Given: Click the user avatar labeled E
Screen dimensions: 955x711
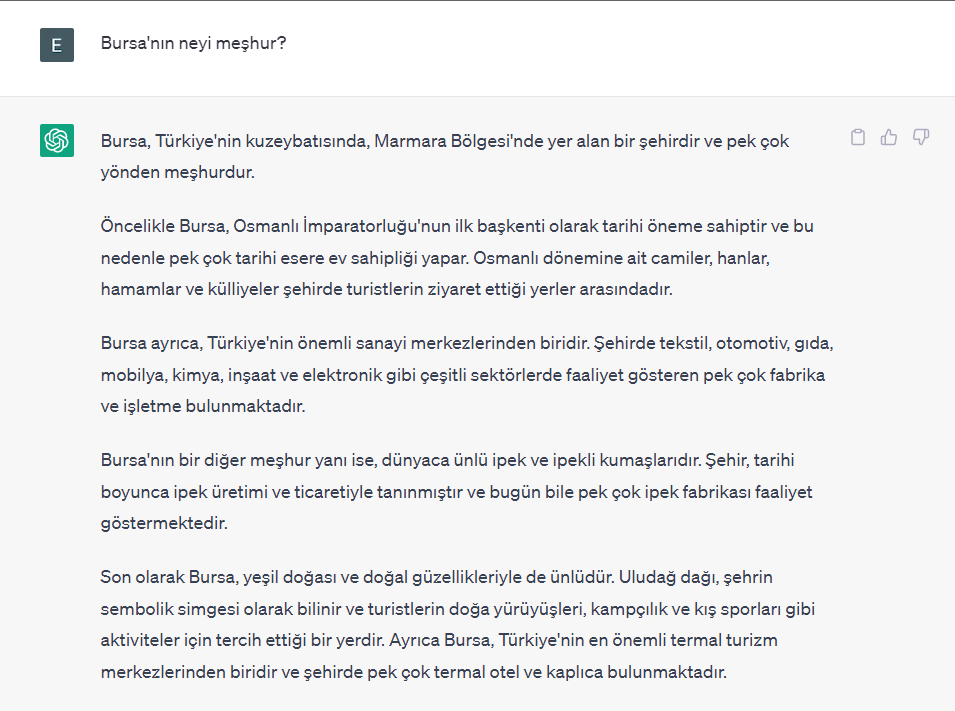Looking at the screenshot, I should point(56,45).
